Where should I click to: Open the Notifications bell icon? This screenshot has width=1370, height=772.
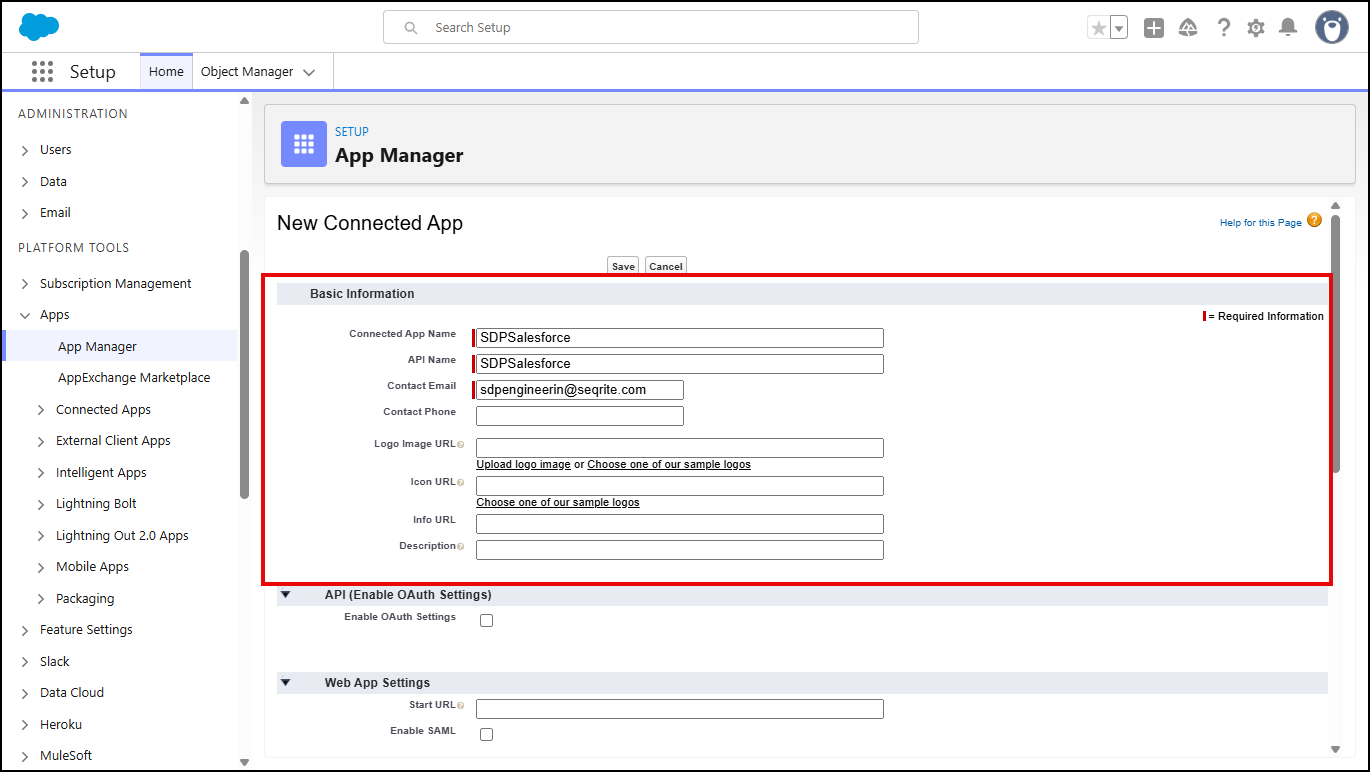[x=1288, y=28]
